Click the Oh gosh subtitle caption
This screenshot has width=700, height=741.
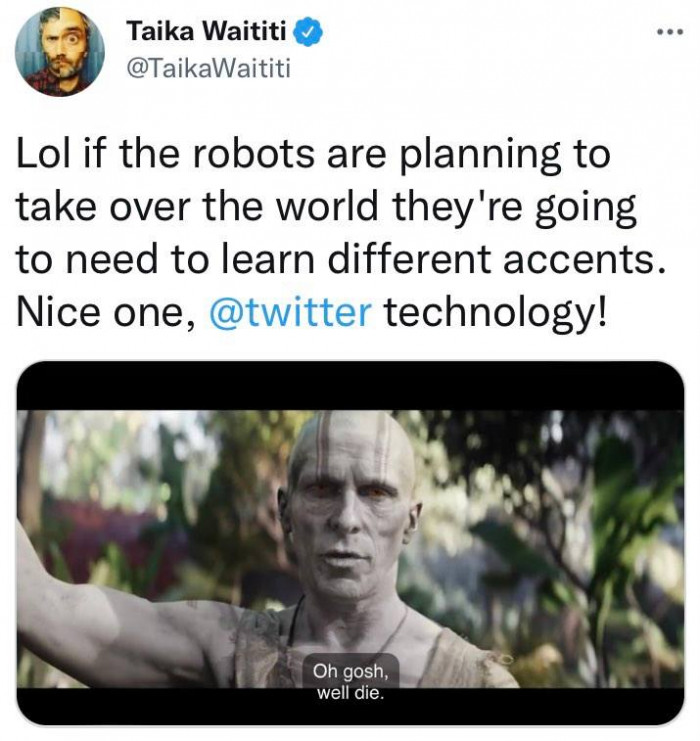point(350,671)
